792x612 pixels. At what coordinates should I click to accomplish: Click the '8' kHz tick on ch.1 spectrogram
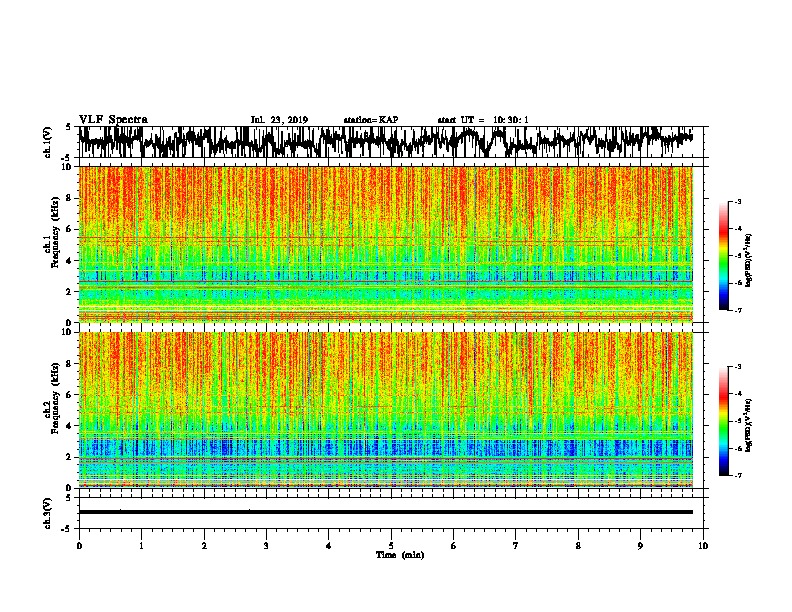[70, 198]
